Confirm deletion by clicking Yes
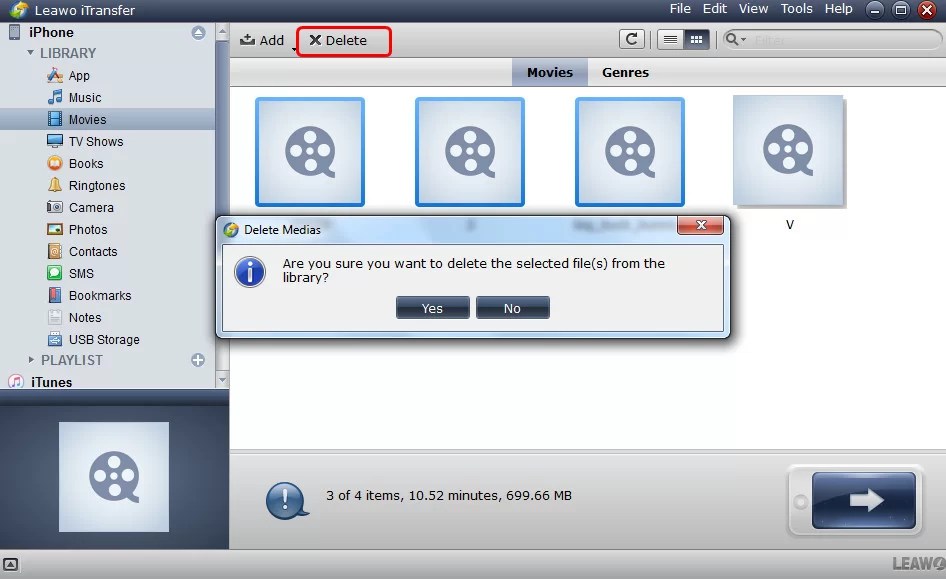The image size is (946, 579). point(432,307)
